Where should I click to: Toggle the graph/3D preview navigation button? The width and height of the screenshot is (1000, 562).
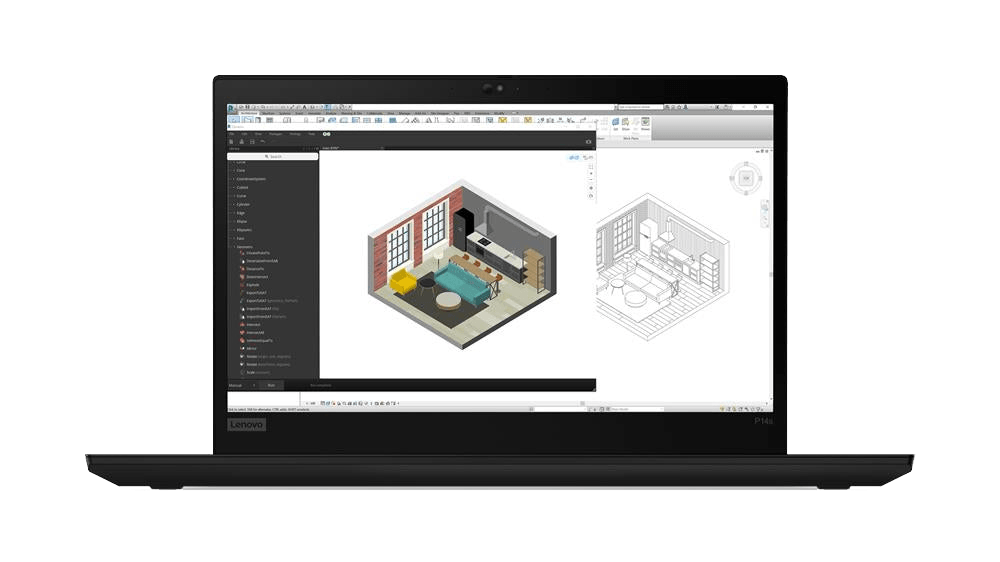point(575,157)
